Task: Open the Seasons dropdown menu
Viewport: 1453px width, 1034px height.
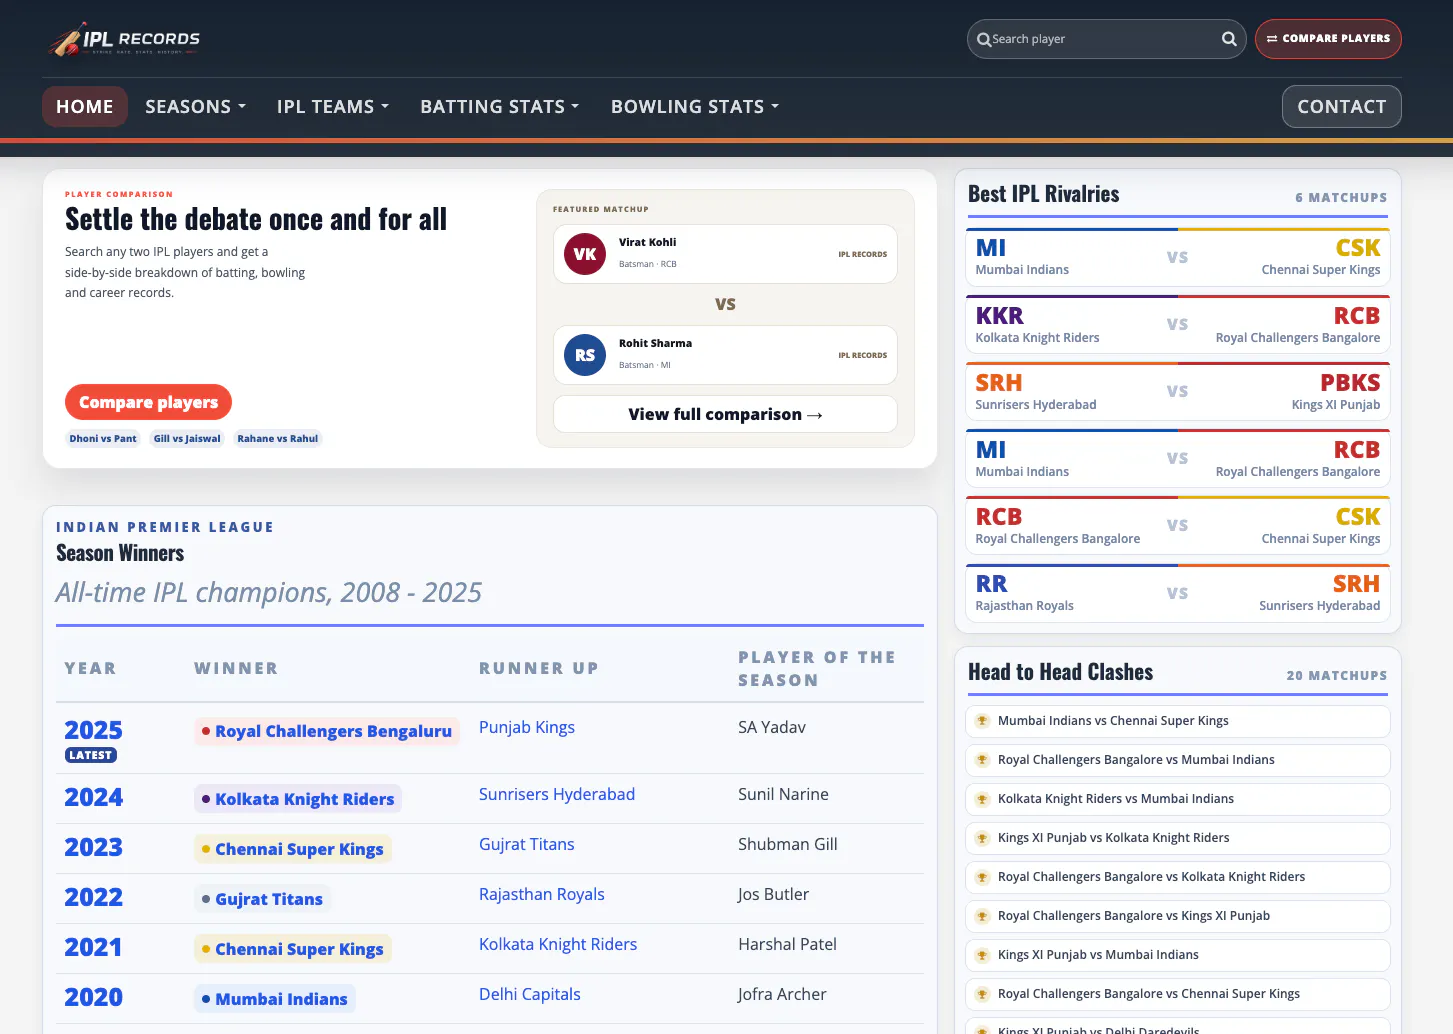Action: [x=195, y=107]
